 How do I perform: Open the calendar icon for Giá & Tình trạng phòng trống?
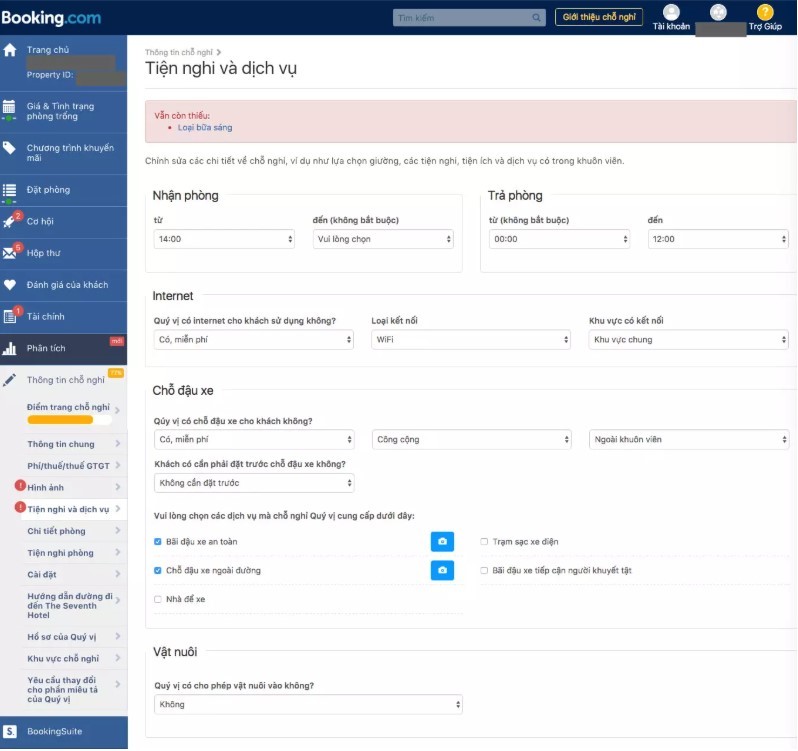(9, 109)
